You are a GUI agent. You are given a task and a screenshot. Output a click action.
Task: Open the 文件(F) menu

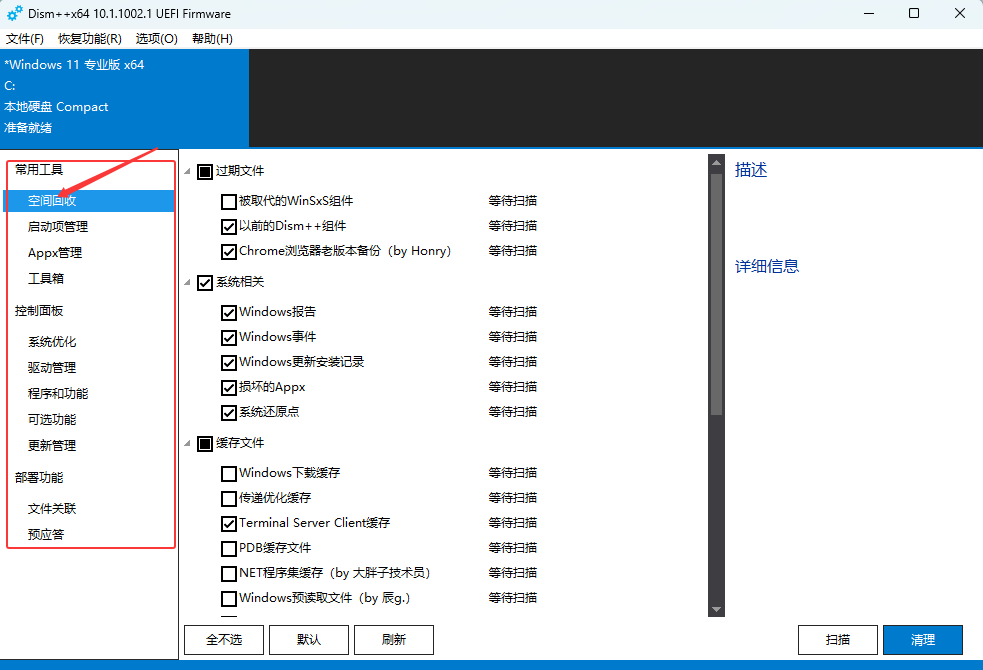(x=25, y=39)
